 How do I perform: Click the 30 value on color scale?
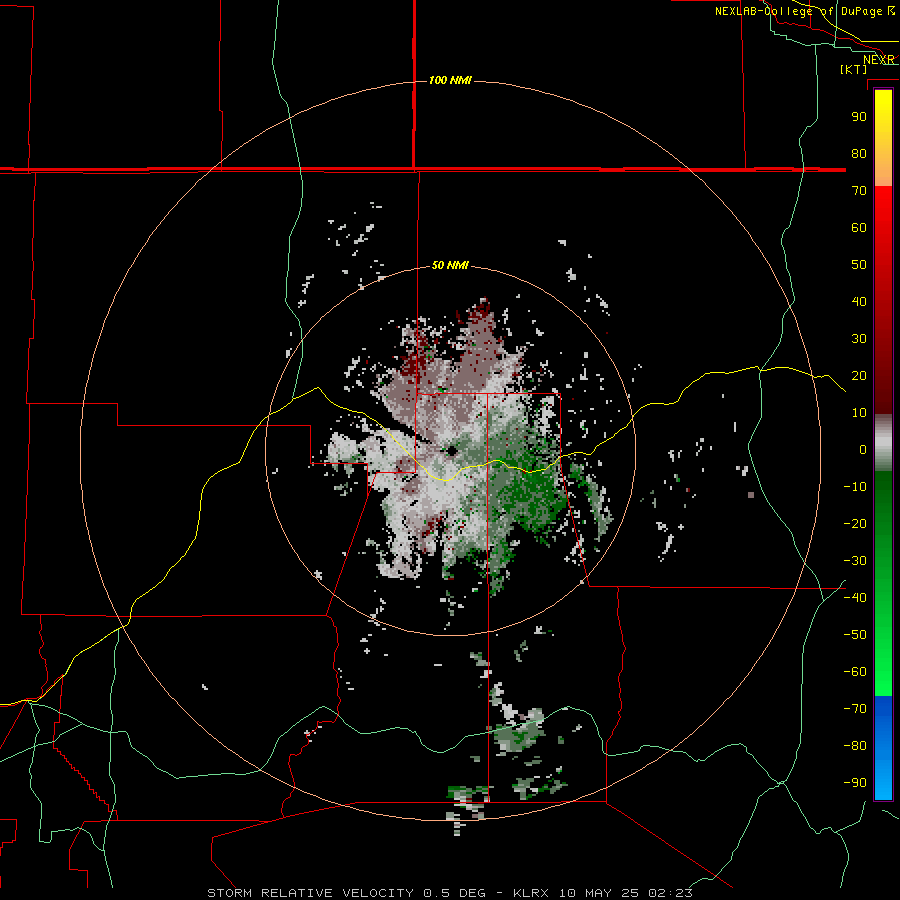(x=859, y=339)
